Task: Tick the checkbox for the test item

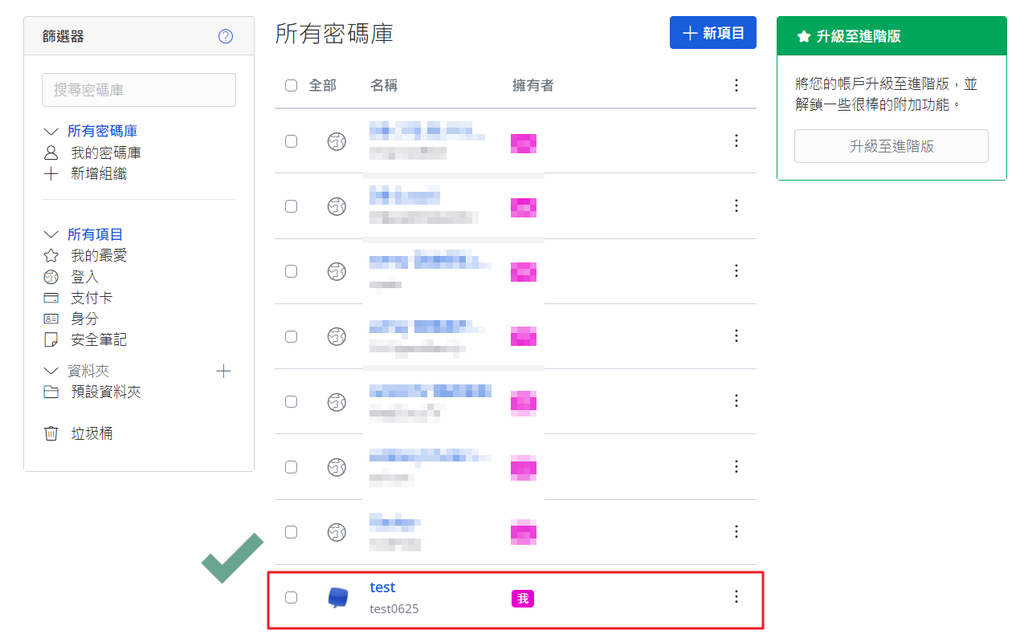Action: pos(291,598)
